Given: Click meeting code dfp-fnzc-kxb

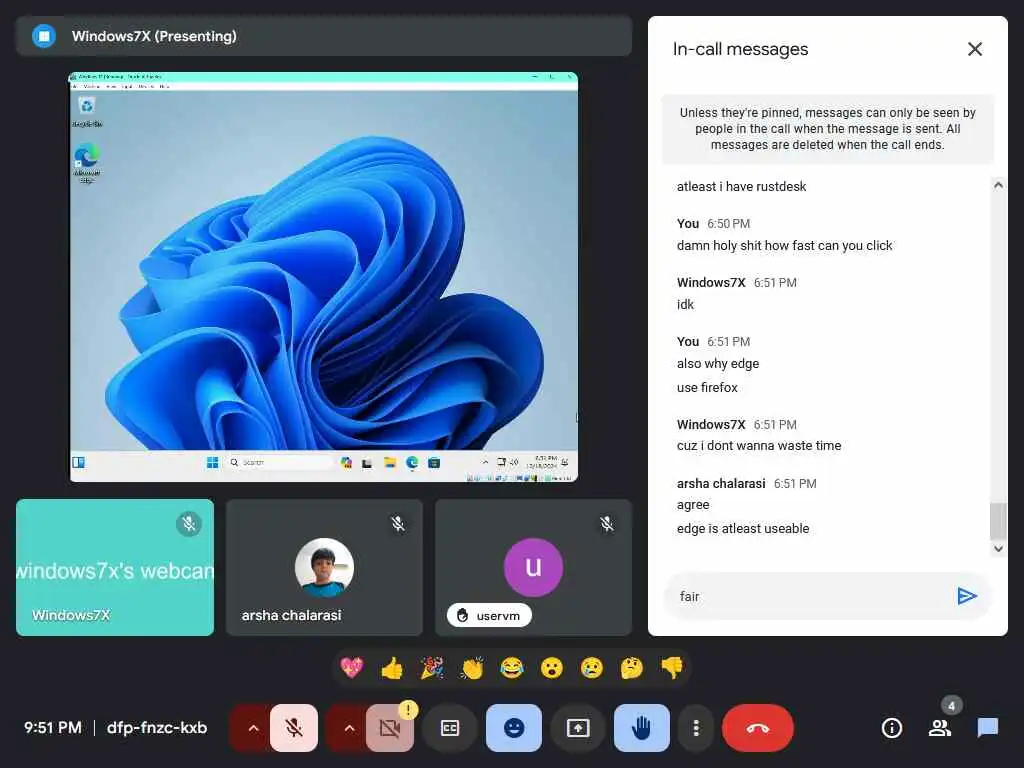Looking at the screenshot, I should coord(157,727).
